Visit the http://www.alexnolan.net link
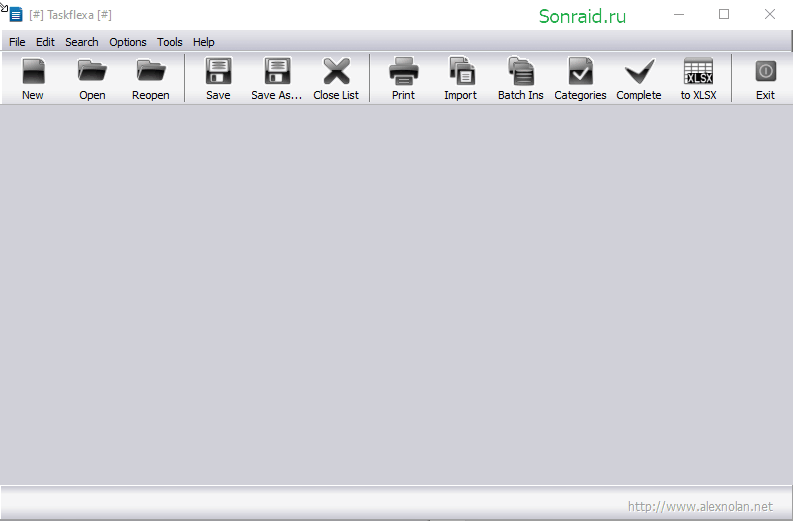Image resolution: width=793 pixels, height=521 pixels. coord(700,506)
